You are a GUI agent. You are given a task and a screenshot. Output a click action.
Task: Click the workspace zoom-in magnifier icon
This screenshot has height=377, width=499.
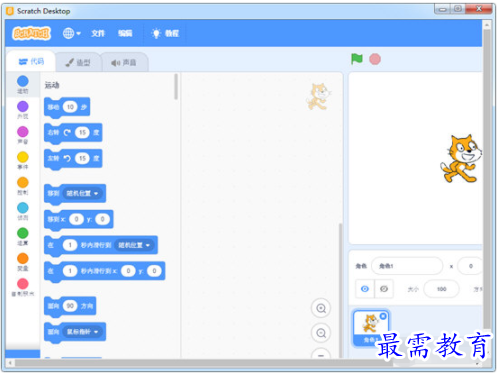click(x=321, y=308)
